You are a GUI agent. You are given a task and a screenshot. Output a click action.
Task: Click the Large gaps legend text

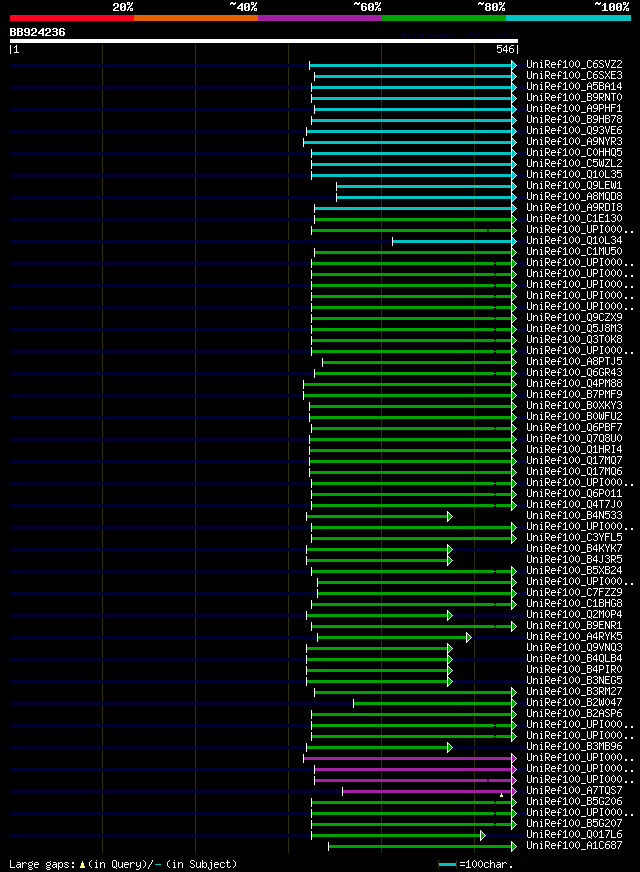tap(123, 864)
